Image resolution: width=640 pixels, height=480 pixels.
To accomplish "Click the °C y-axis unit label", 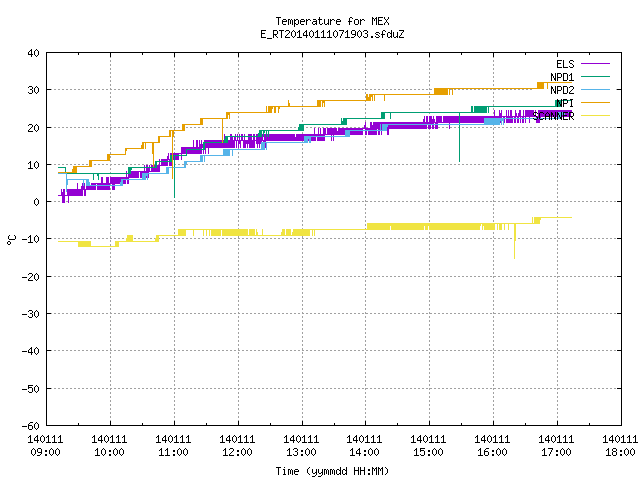I will [x=11, y=240].
